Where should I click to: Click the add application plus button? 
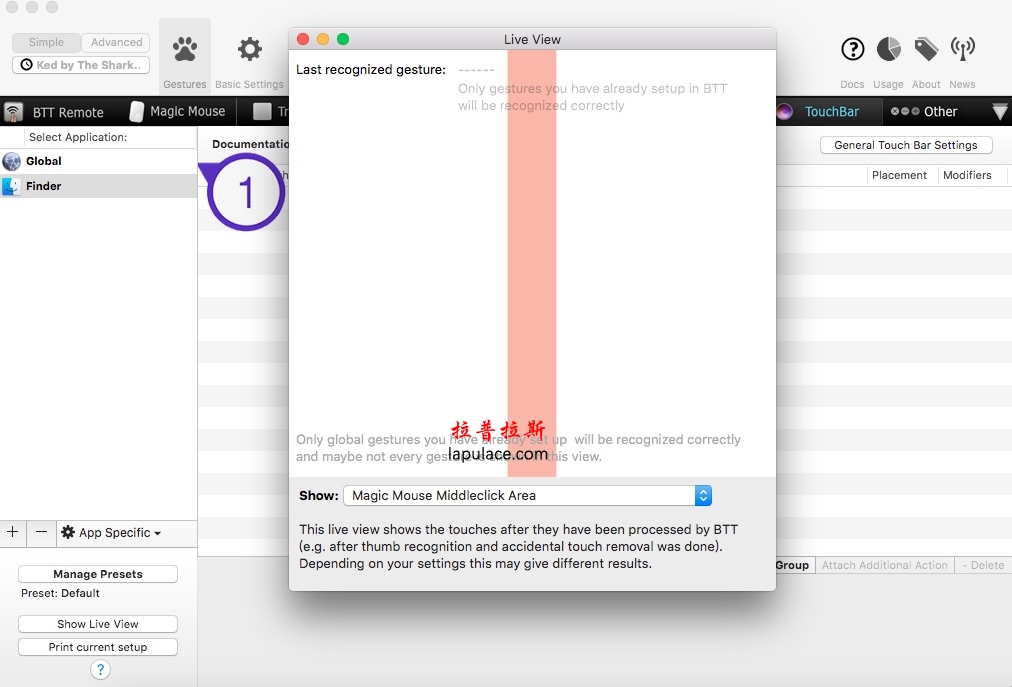(x=13, y=533)
